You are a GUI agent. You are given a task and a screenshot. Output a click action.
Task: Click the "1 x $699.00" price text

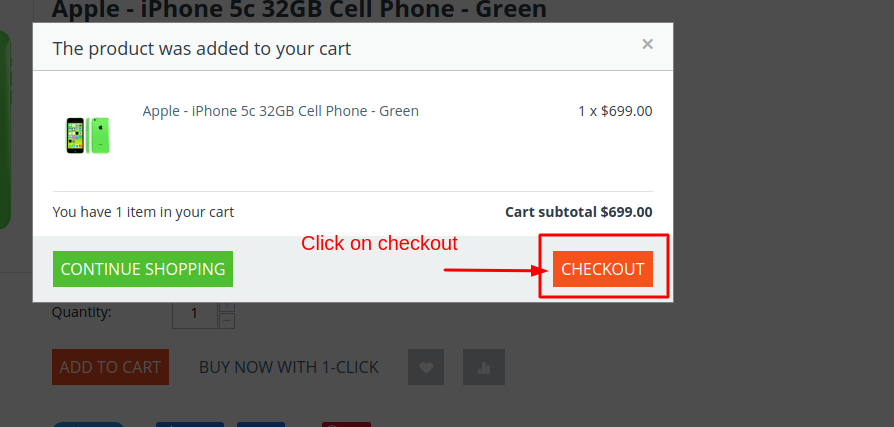pos(614,111)
